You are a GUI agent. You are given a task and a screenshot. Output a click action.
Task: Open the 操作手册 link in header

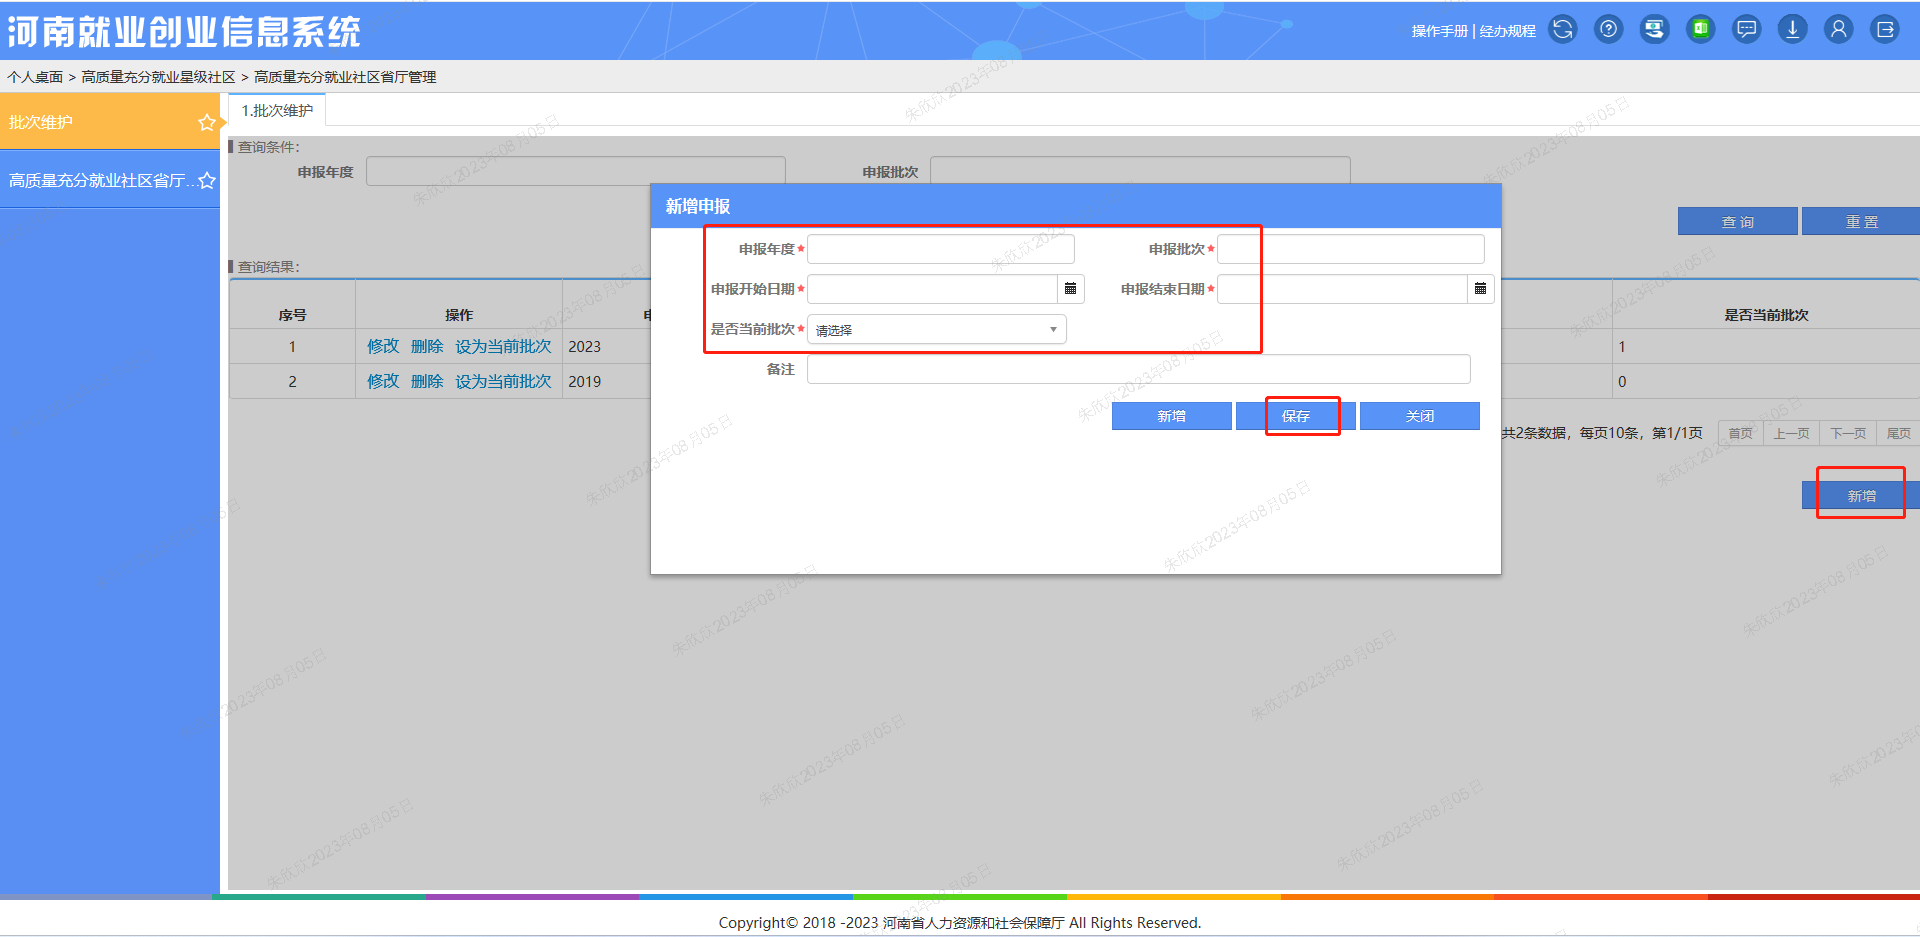point(1439,31)
